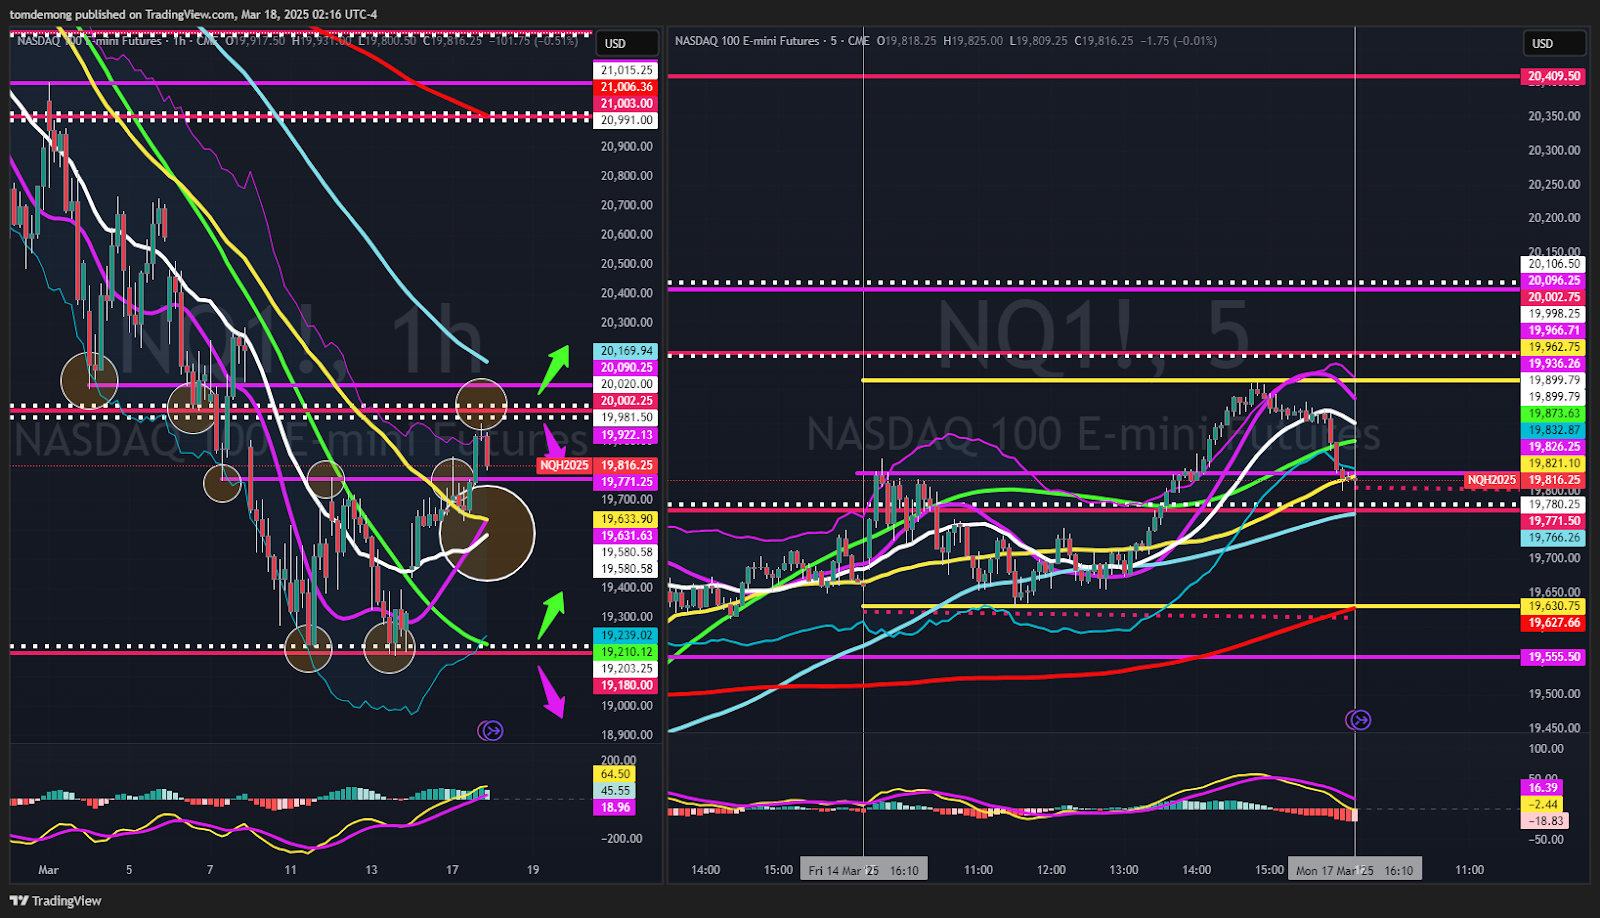Select the yellow -2.44 indicator value

pyautogui.click(x=1543, y=804)
